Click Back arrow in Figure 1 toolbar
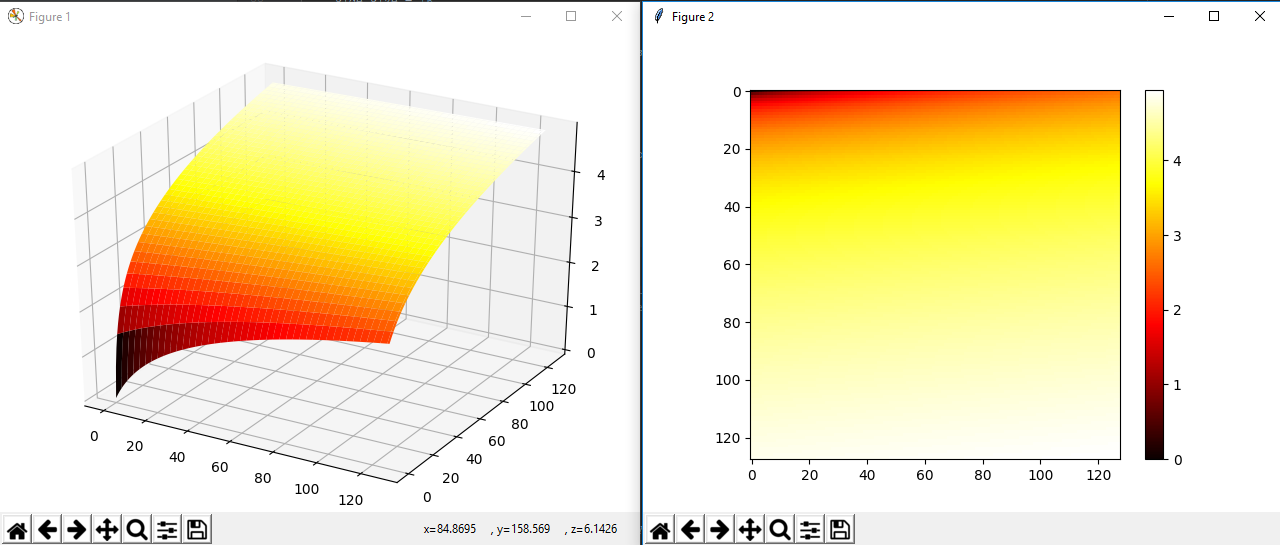This screenshot has height=545, width=1280. click(x=47, y=530)
